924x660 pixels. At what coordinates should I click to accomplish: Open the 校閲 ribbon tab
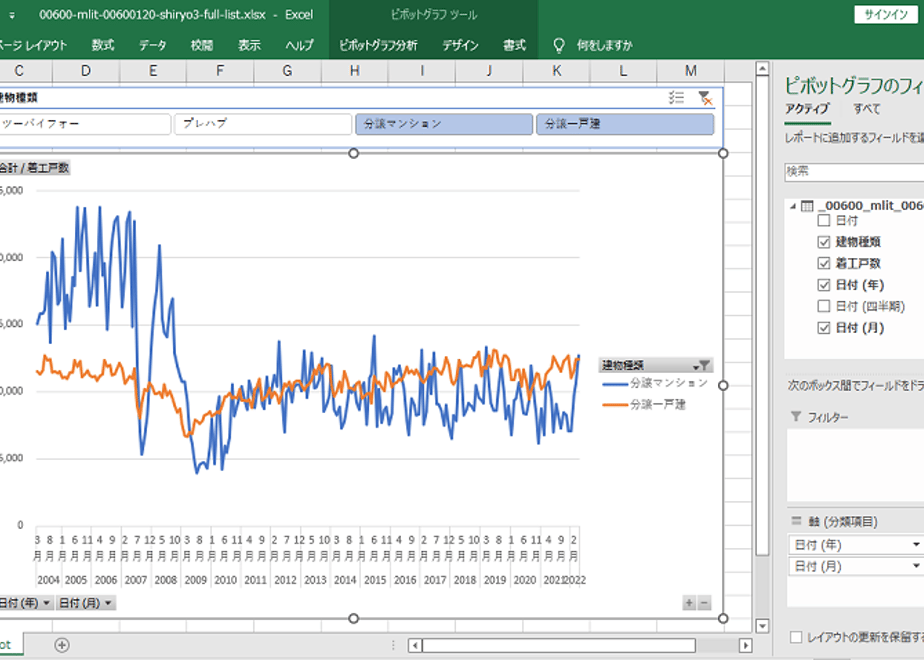coord(202,45)
